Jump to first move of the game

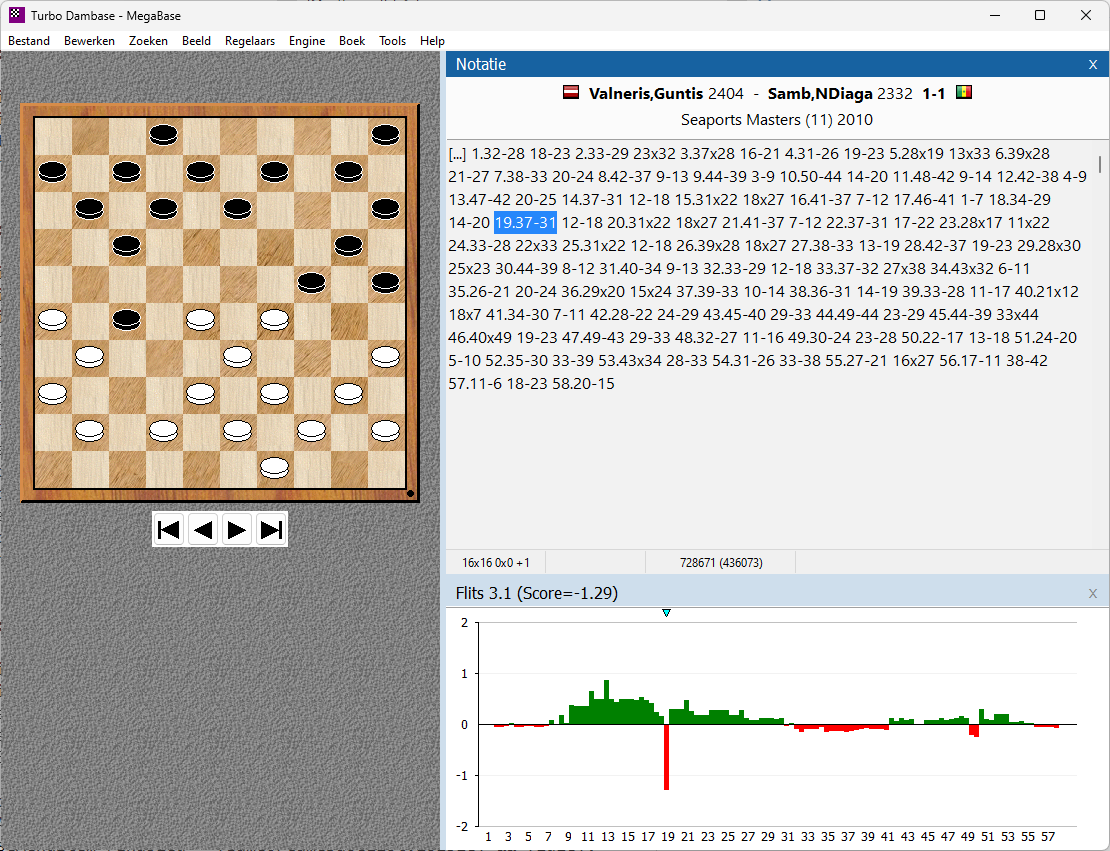tap(168, 530)
